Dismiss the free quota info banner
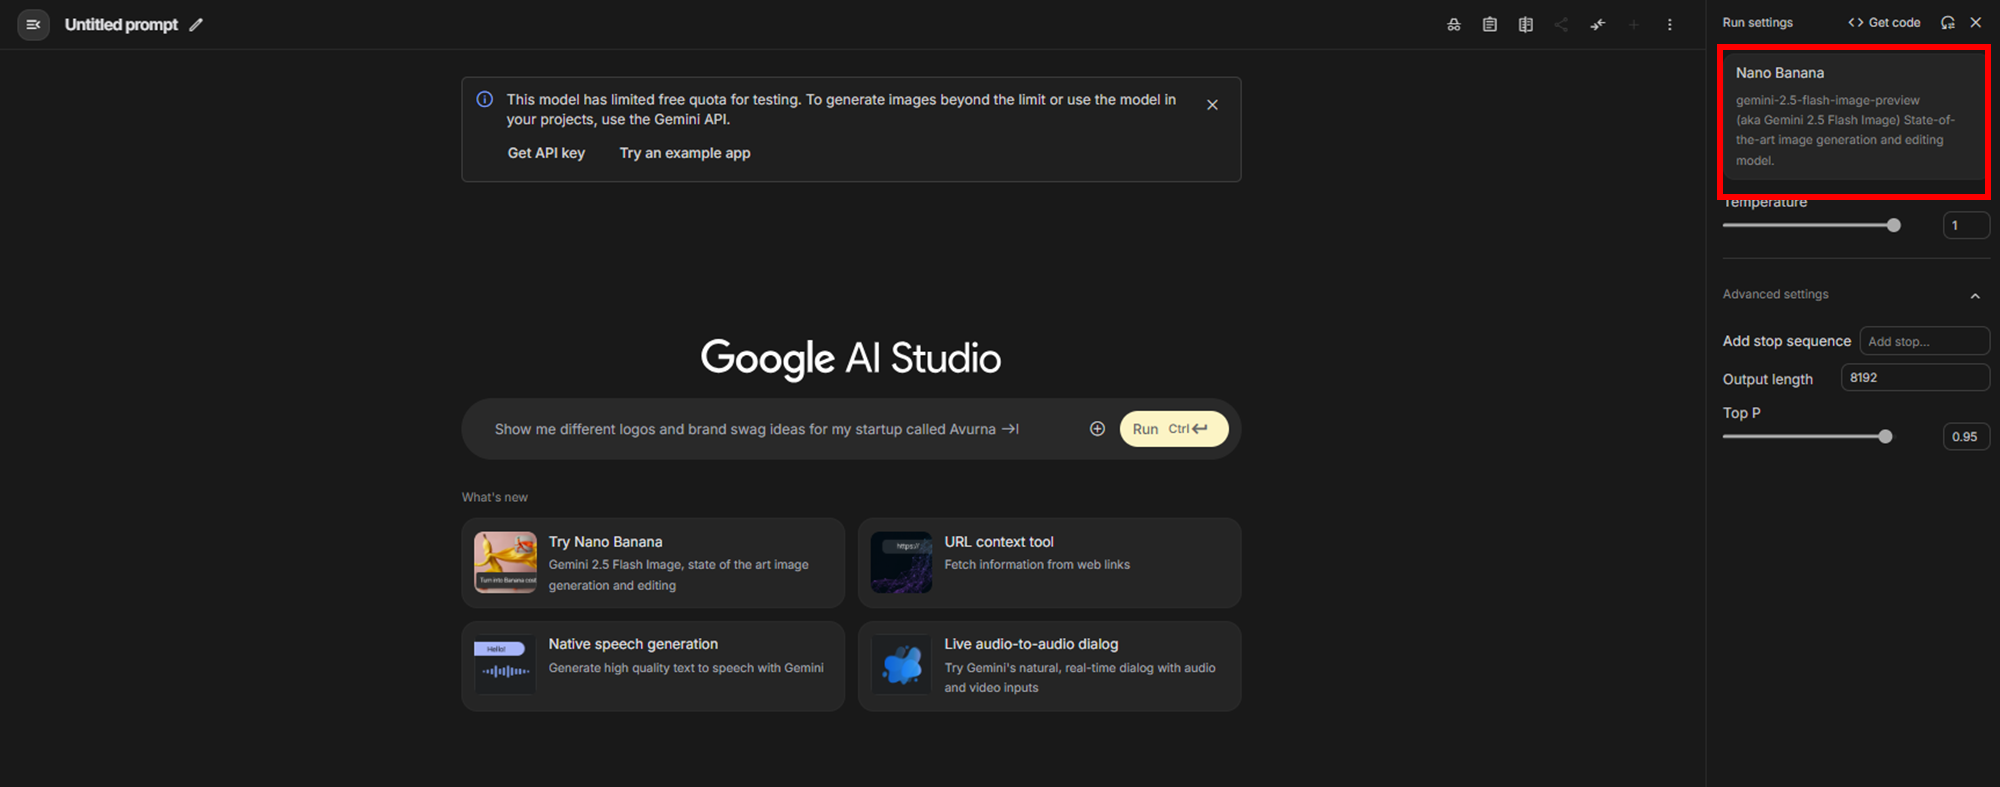The height and width of the screenshot is (787, 2000). tap(1212, 105)
